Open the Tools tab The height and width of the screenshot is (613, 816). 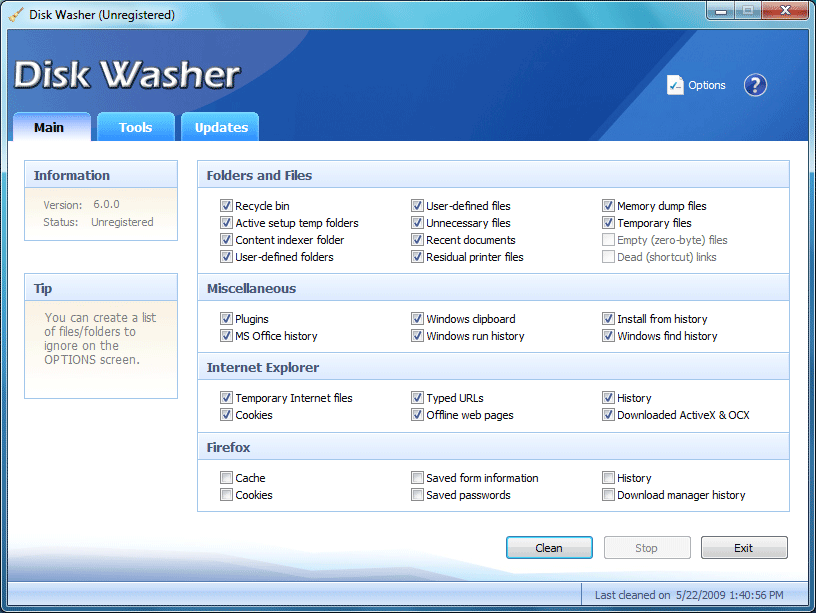tap(135, 127)
